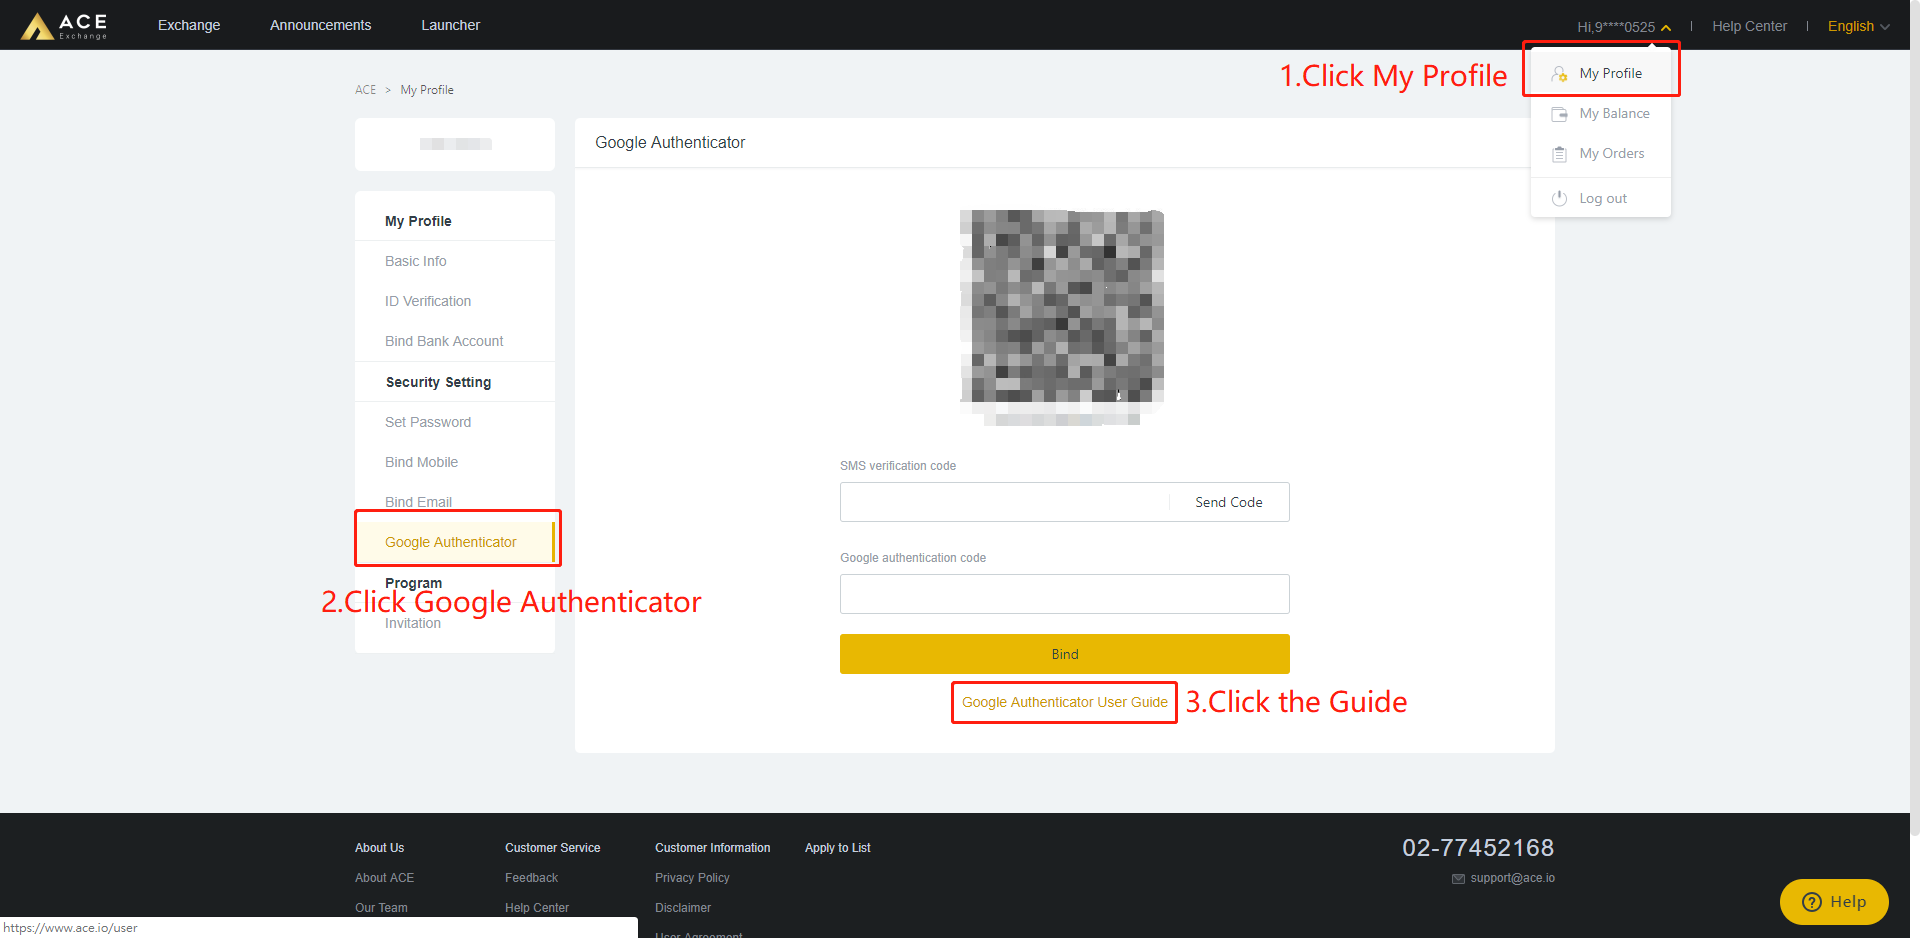Select My Balance from account menu
This screenshot has width=1920, height=938.
[1601, 114]
